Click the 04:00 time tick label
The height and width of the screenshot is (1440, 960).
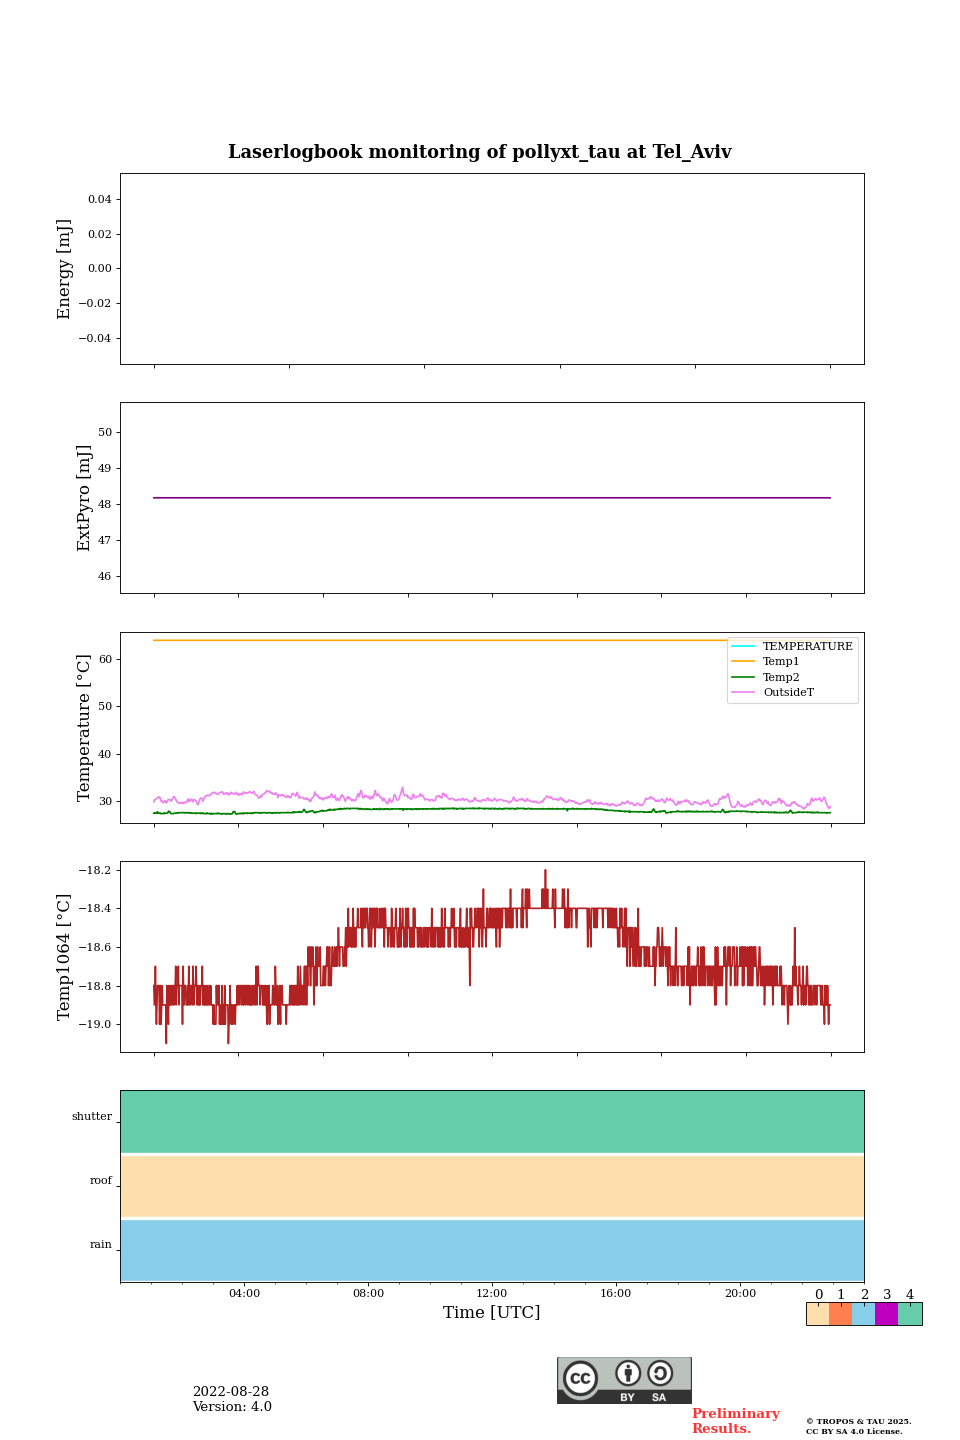244,1293
